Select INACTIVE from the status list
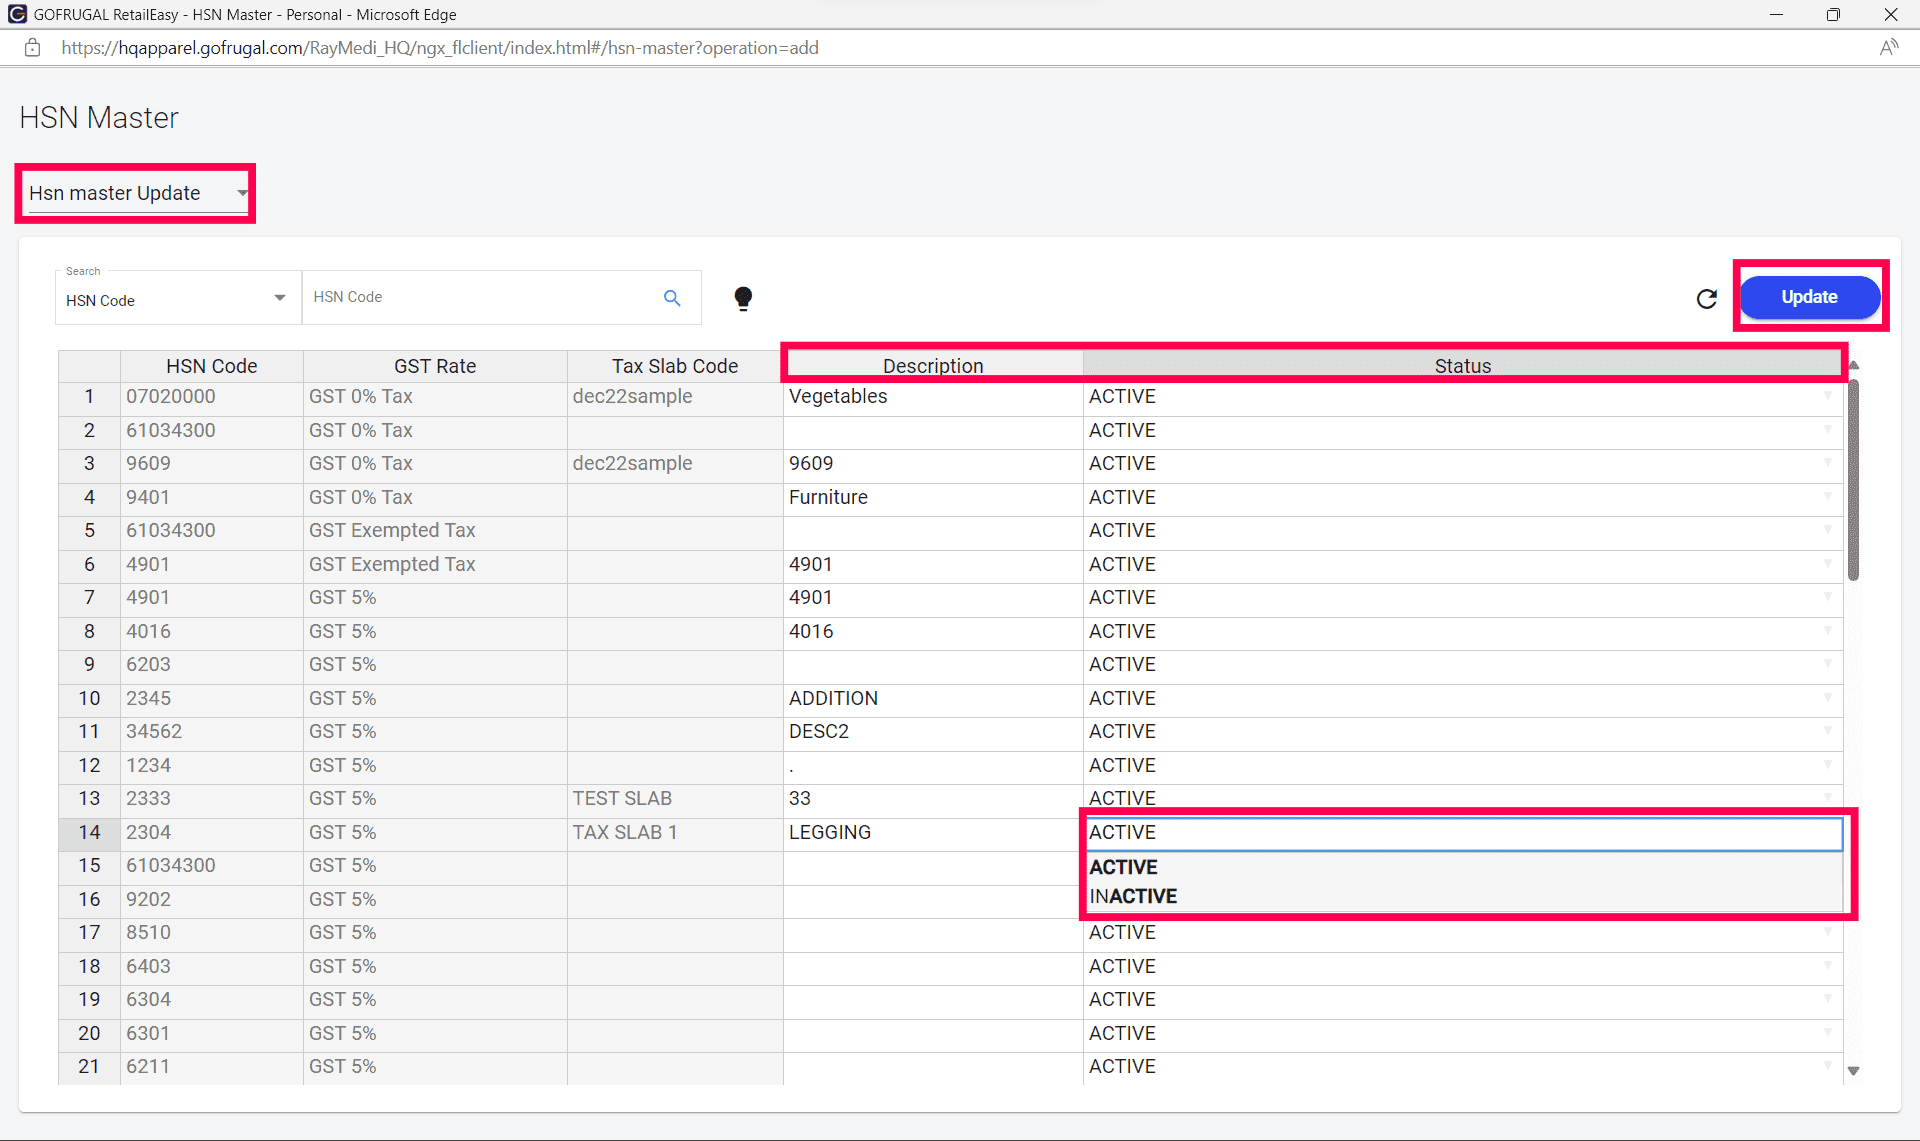 click(1133, 896)
